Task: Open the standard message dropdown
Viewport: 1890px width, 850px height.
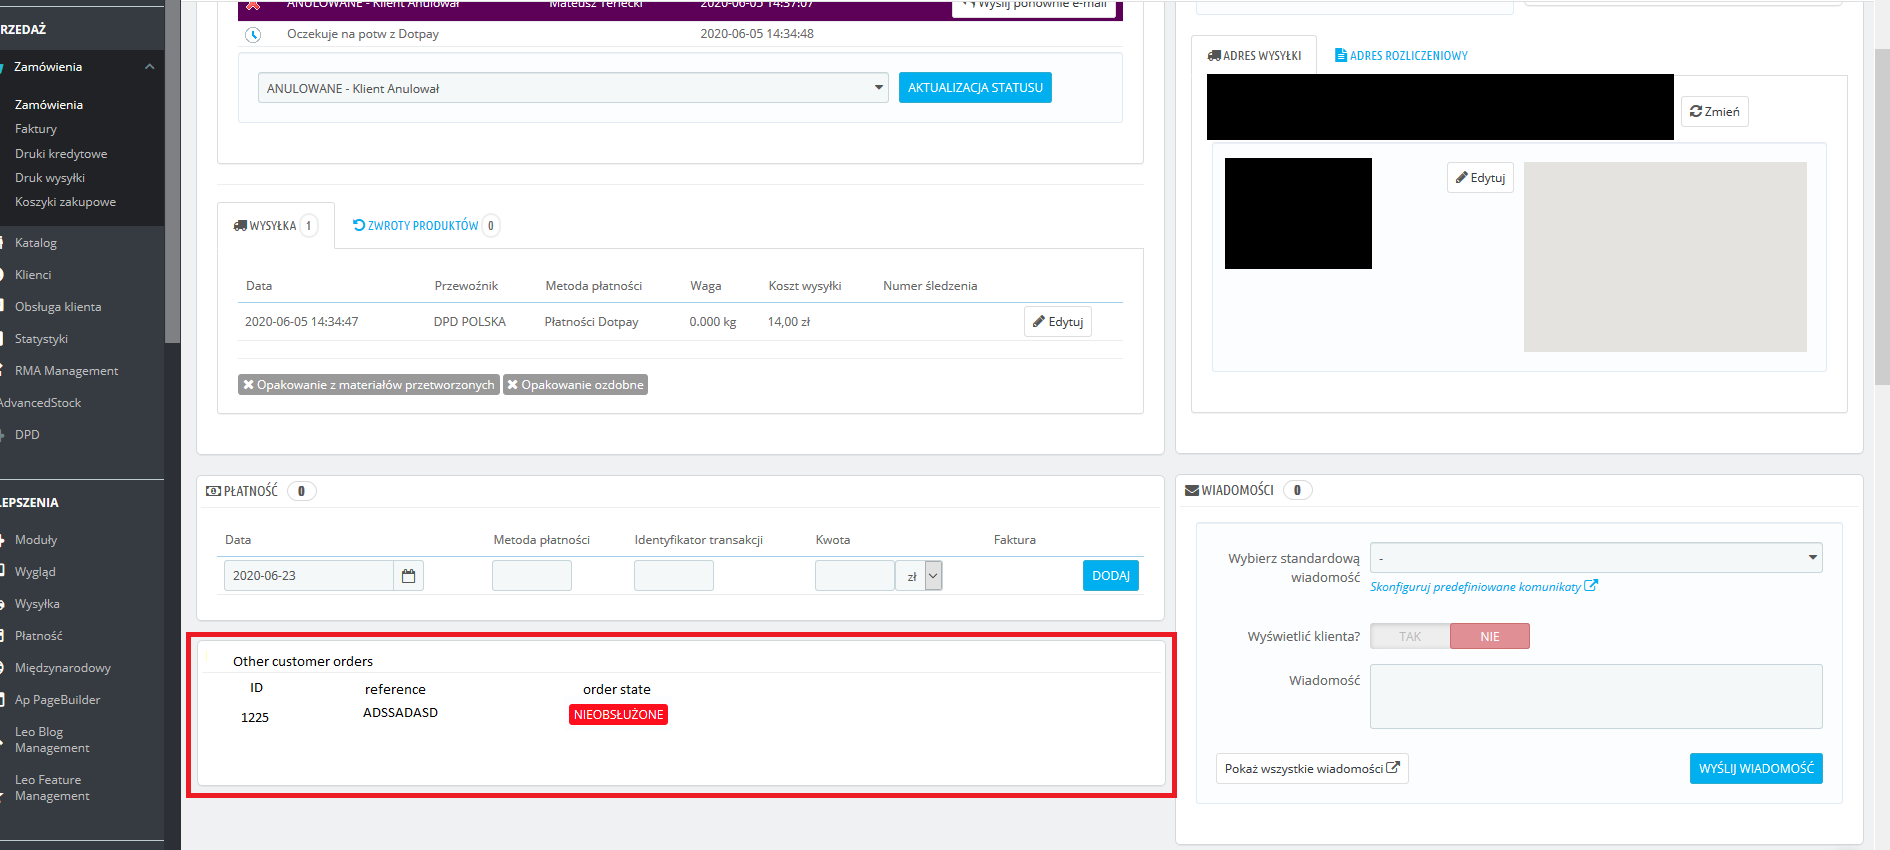Action: click(x=1596, y=558)
